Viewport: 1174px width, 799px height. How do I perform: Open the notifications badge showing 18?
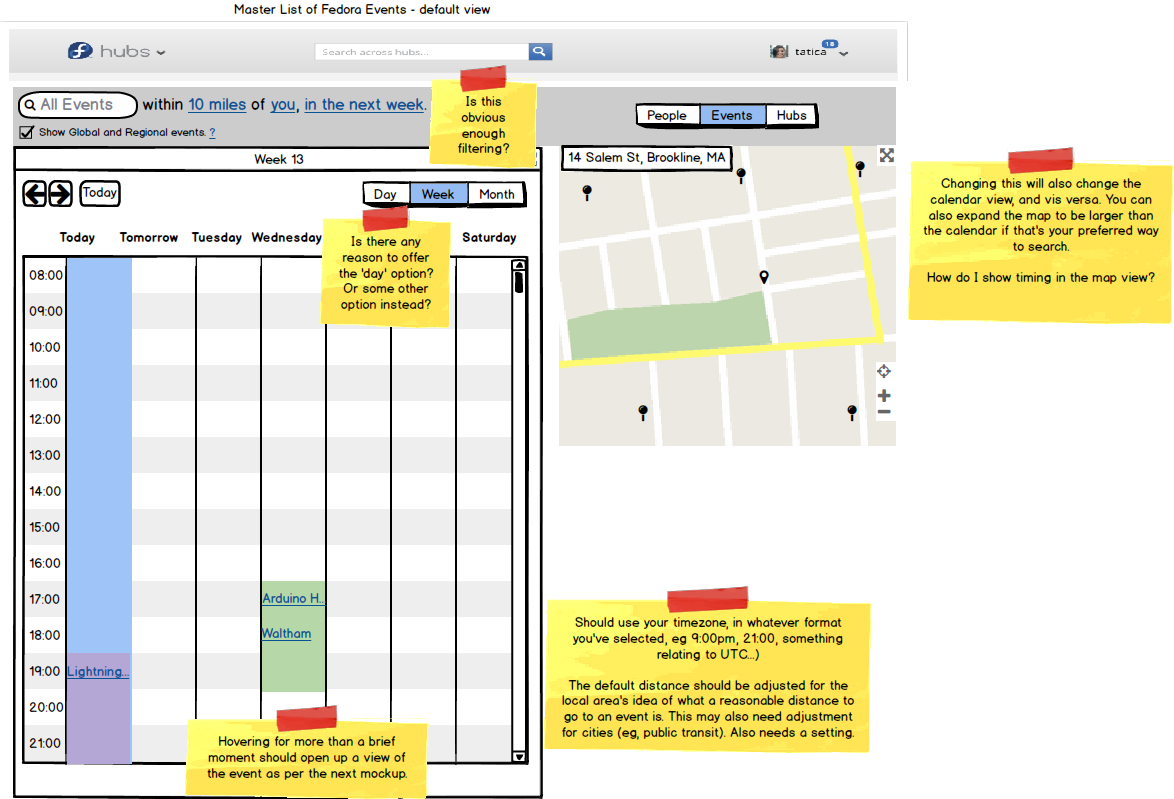pos(830,44)
